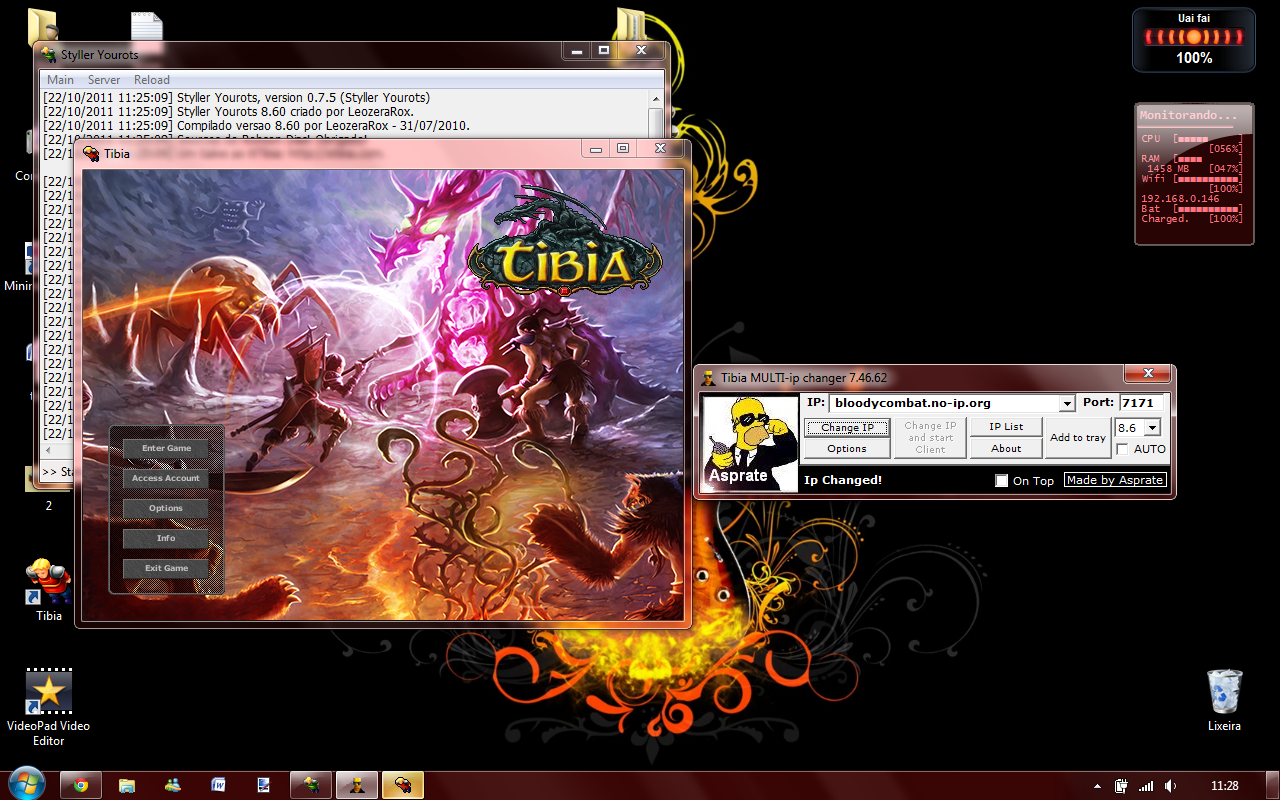Open the Tibia desktop shortcut icon
Viewport: 1280px width, 800px height.
pyautogui.click(x=48, y=582)
